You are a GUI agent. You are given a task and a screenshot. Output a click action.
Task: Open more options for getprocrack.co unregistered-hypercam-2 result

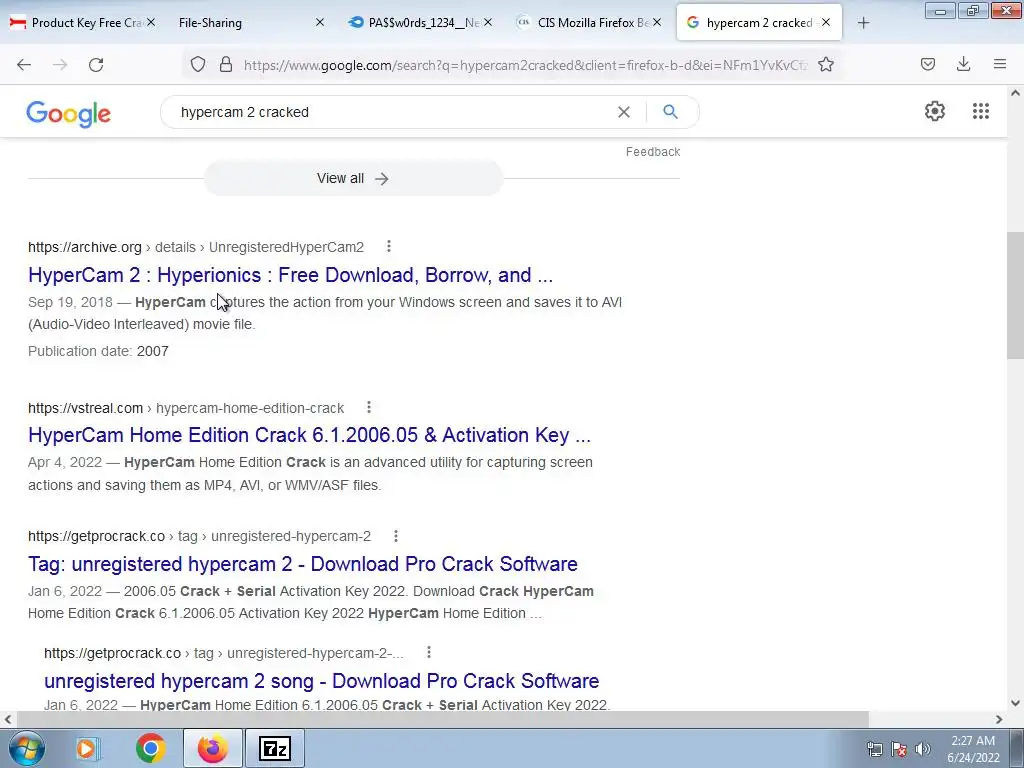396,536
